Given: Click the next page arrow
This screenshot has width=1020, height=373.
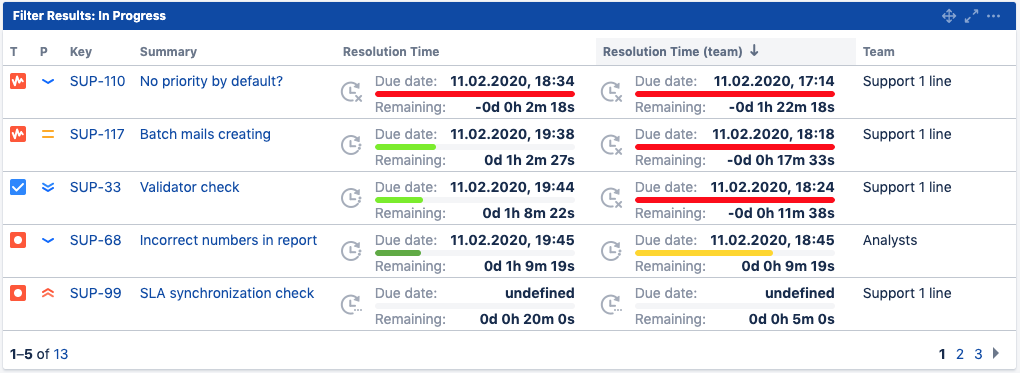Looking at the screenshot, I should tap(996, 353).
